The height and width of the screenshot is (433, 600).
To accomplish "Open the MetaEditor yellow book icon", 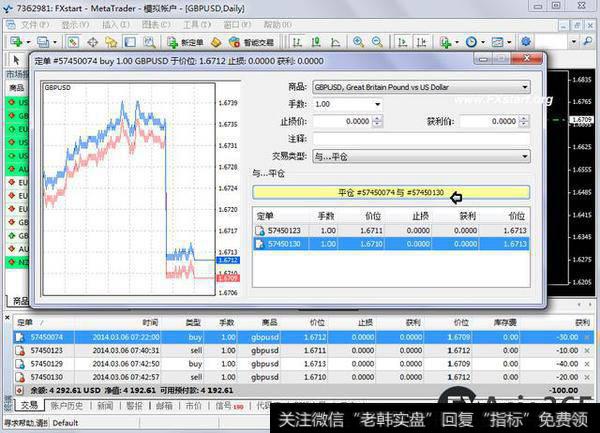I will pyautogui.click(x=216, y=42).
